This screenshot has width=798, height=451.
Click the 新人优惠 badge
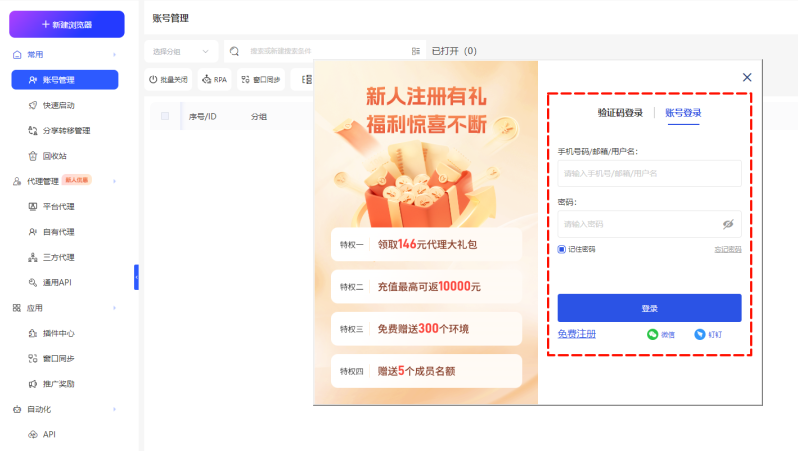(77, 180)
